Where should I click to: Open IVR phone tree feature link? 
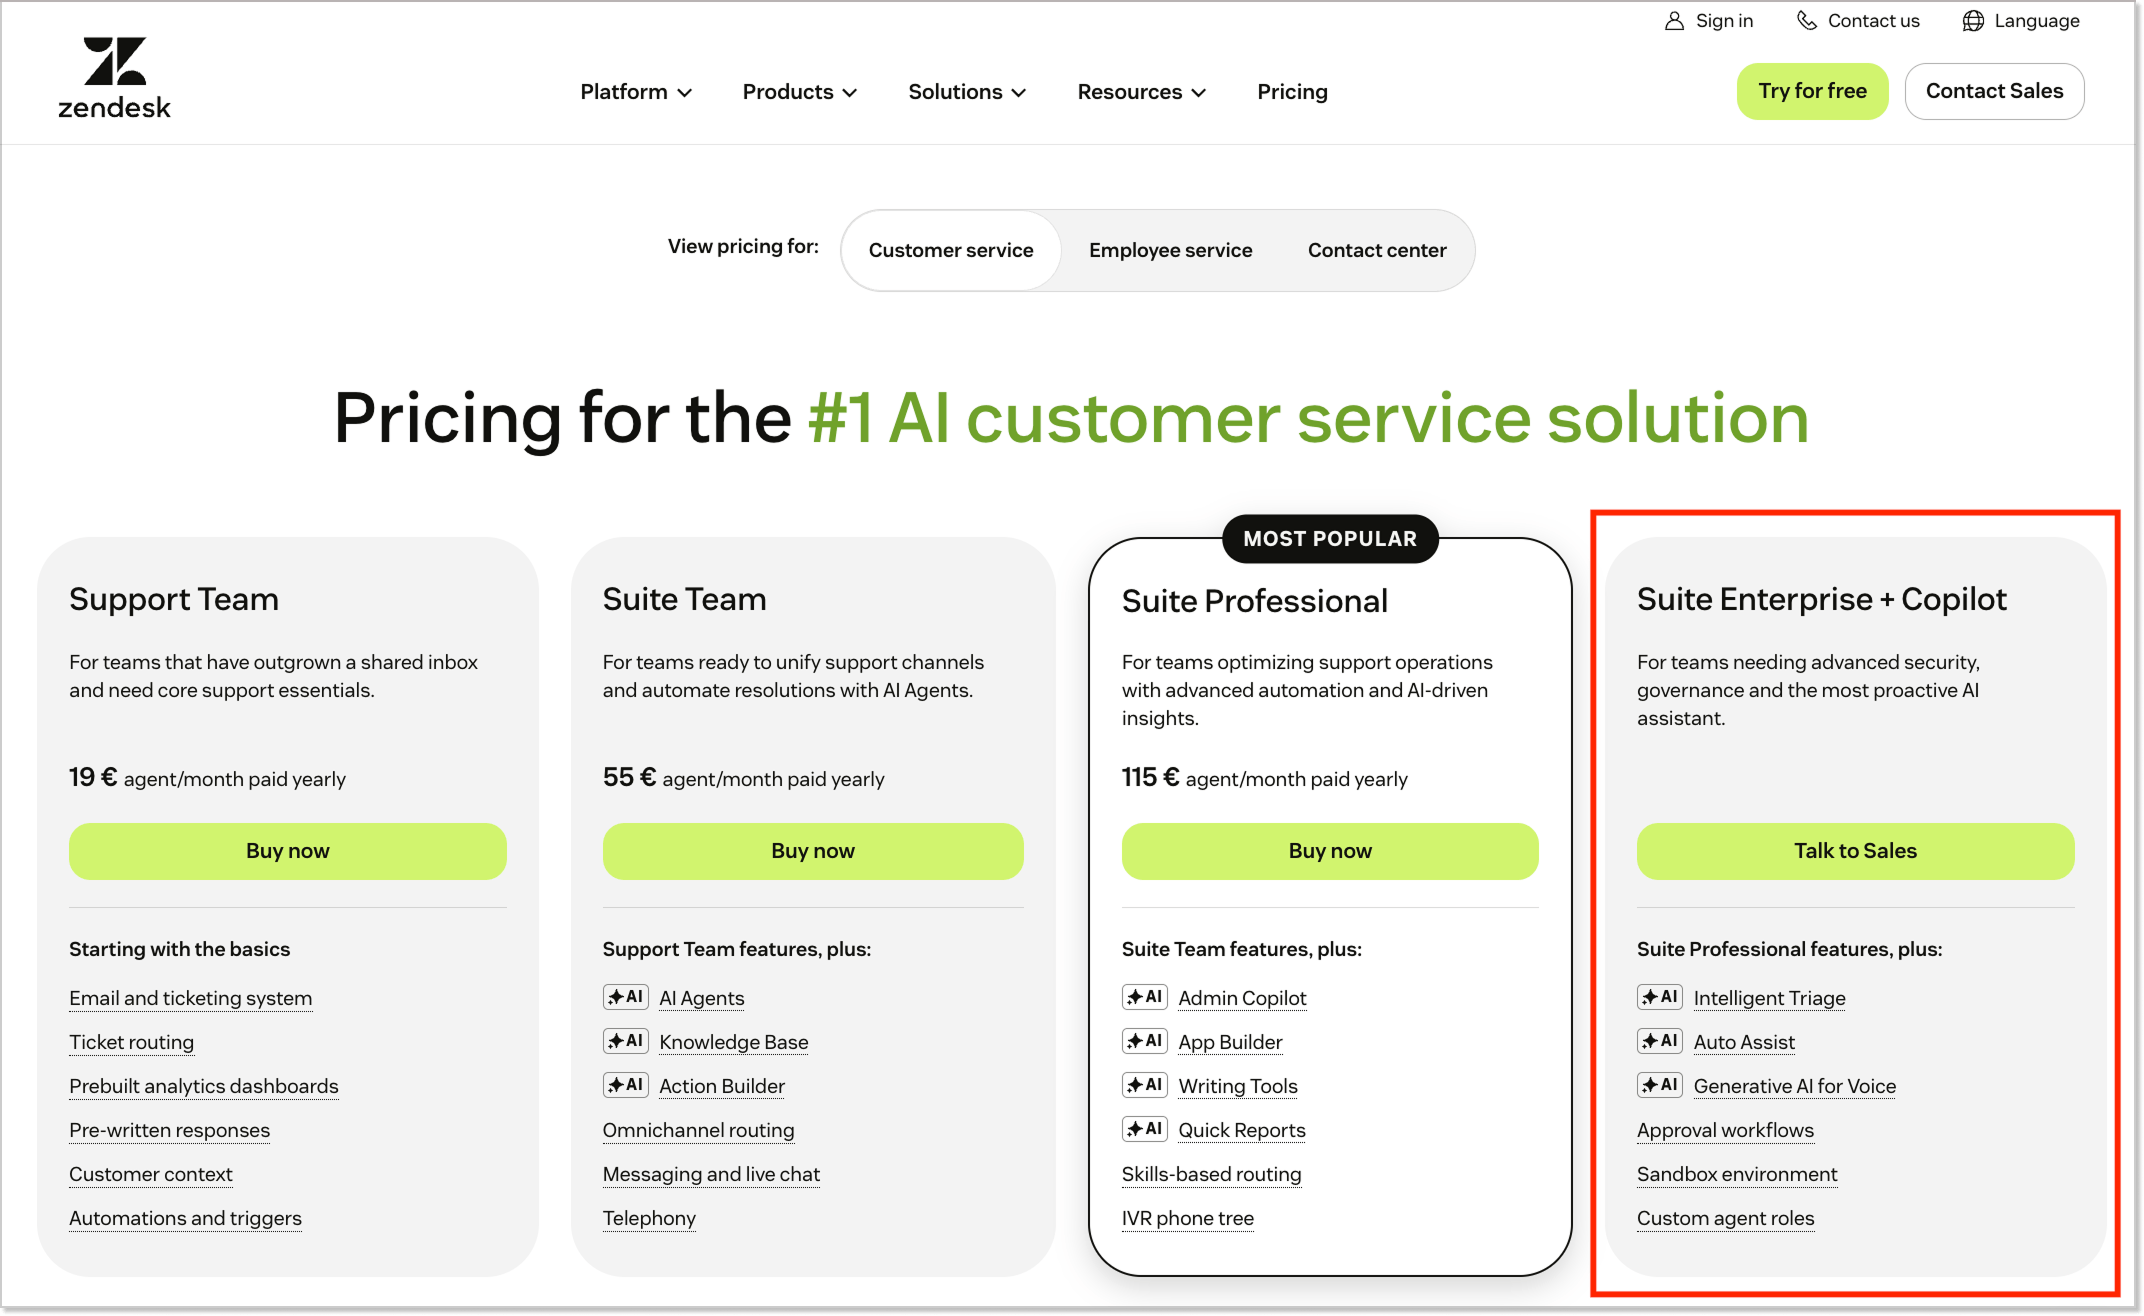pyautogui.click(x=1188, y=1218)
